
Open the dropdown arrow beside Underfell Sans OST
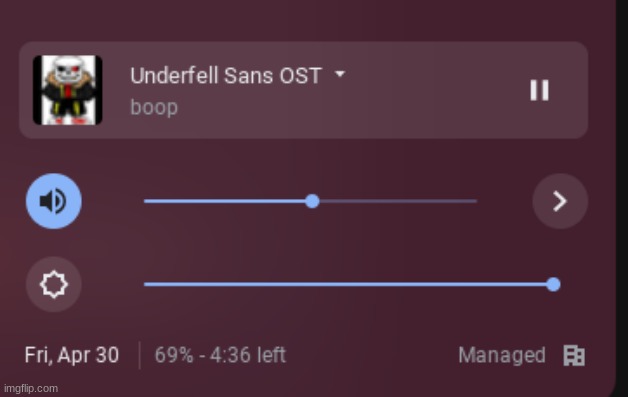point(340,74)
